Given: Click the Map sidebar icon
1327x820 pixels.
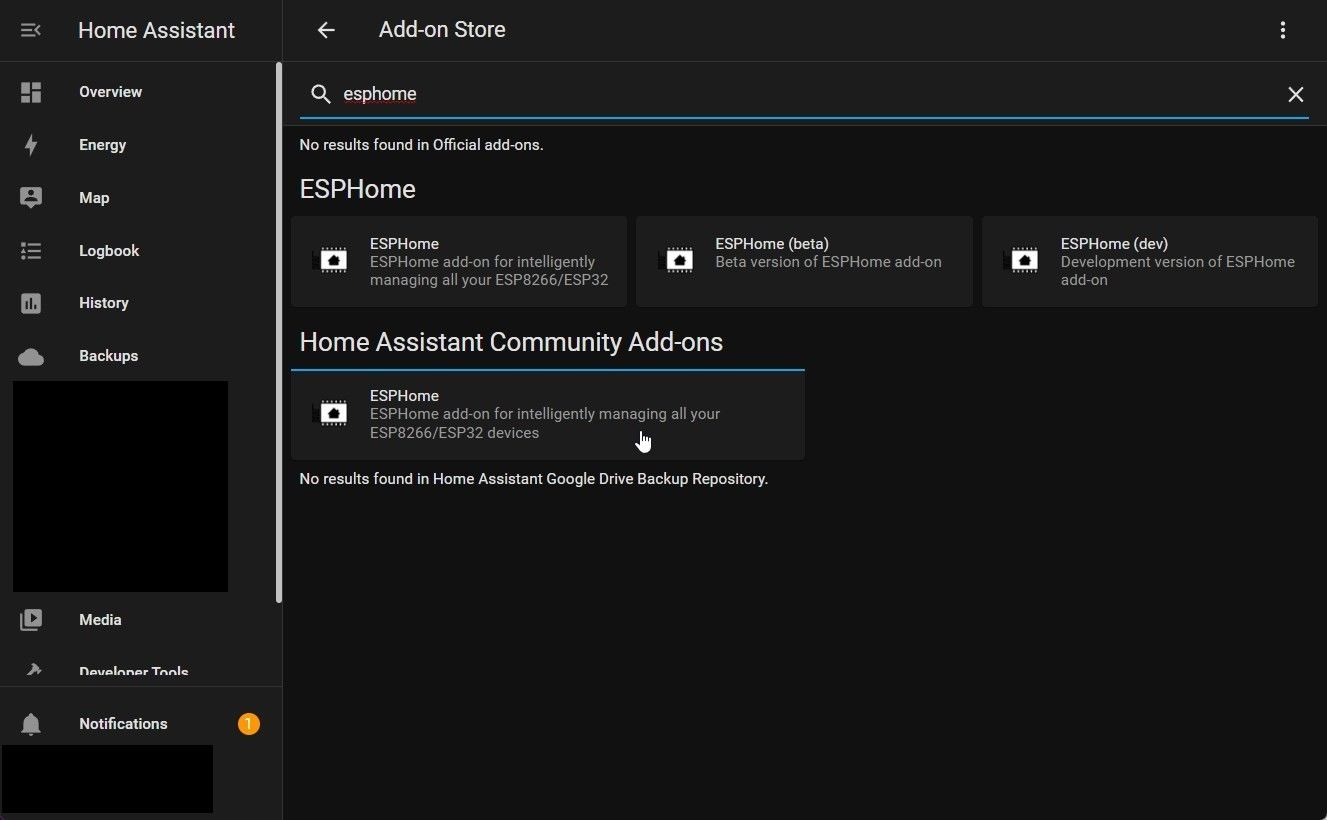Looking at the screenshot, I should coord(31,198).
